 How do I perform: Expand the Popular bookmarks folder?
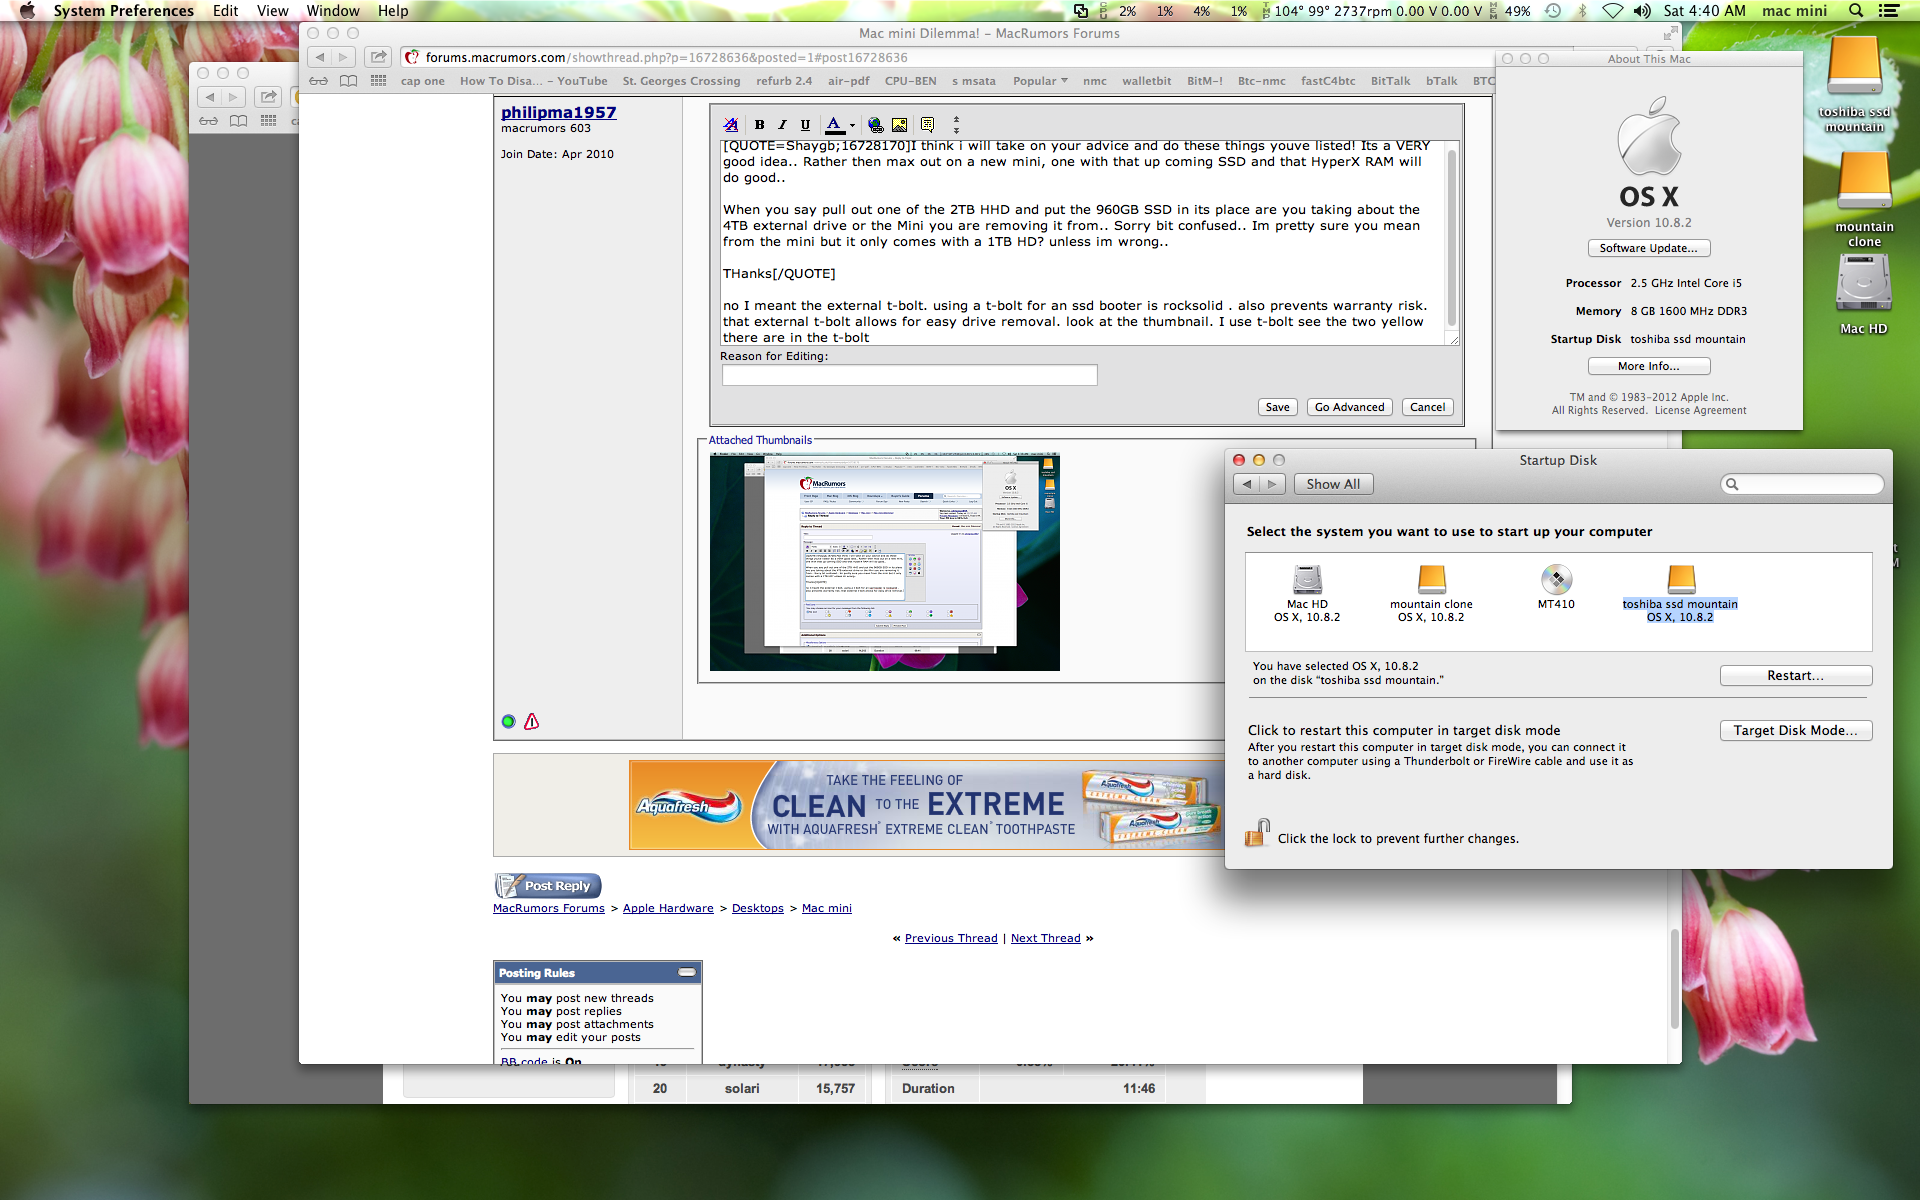(1040, 81)
